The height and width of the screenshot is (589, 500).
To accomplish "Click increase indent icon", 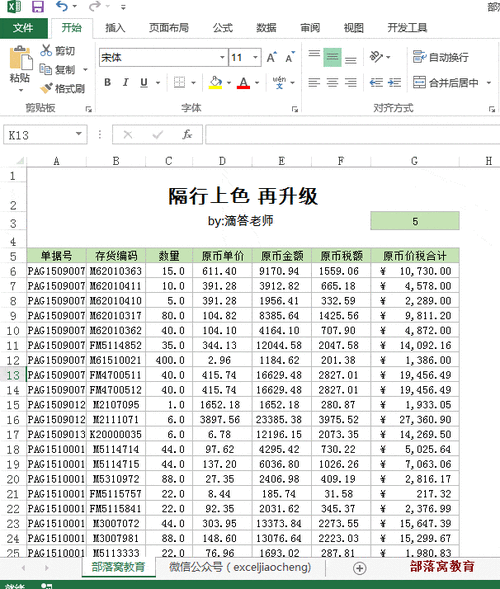I will pyautogui.click(x=394, y=82).
